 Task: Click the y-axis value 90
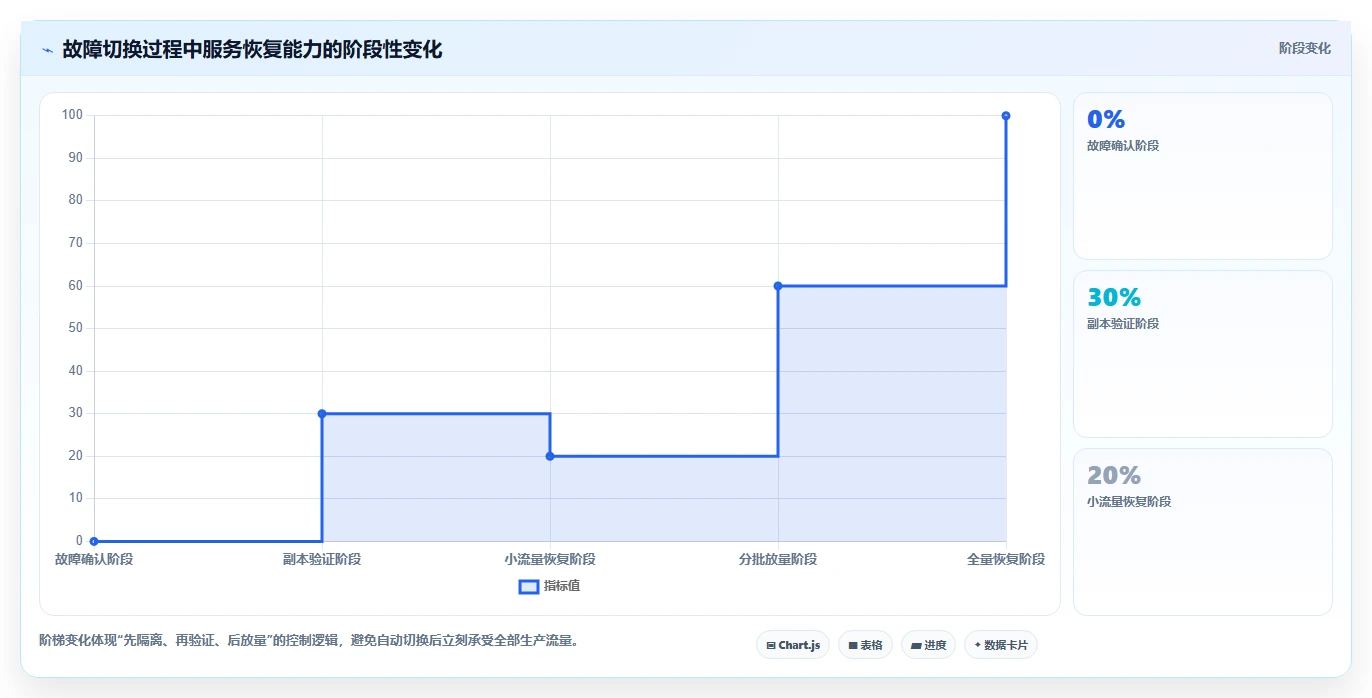[76, 158]
